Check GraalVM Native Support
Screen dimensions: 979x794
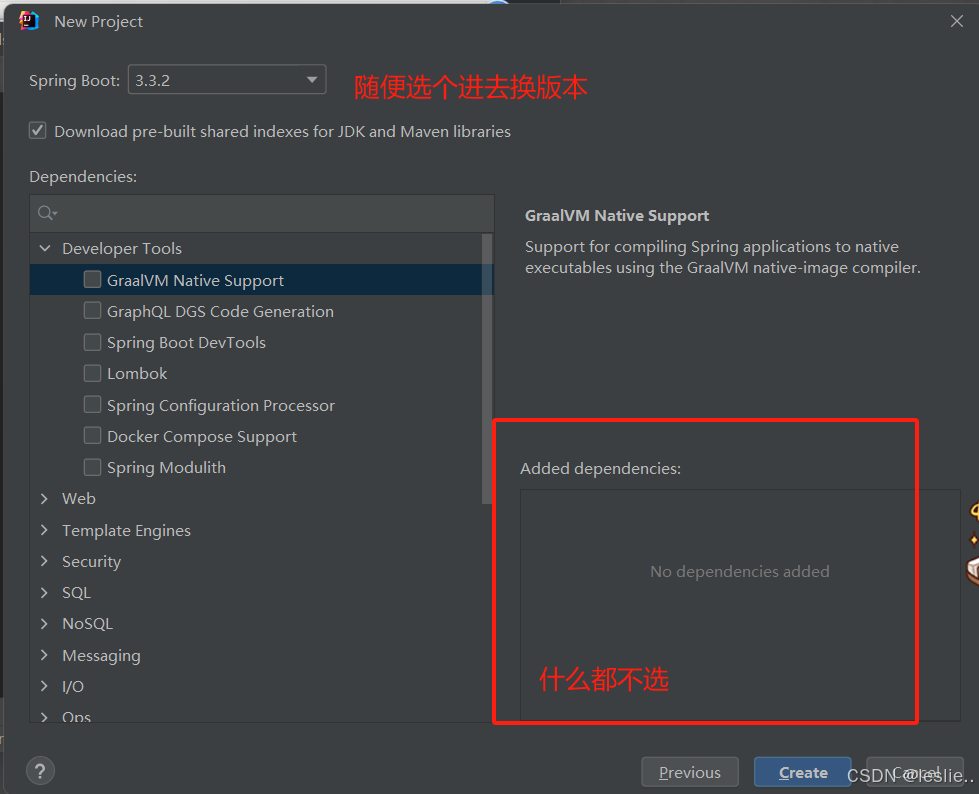(x=92, y=279)
